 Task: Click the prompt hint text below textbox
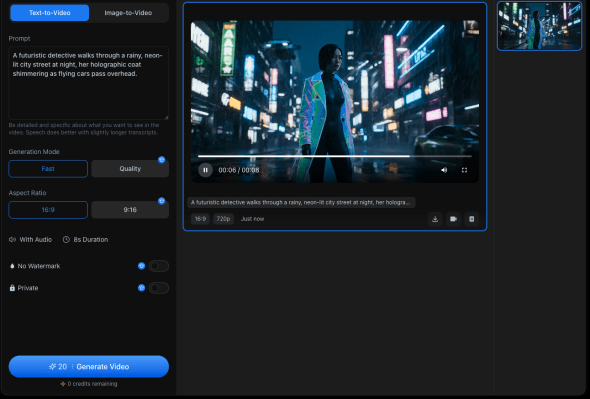pos(84,129)
